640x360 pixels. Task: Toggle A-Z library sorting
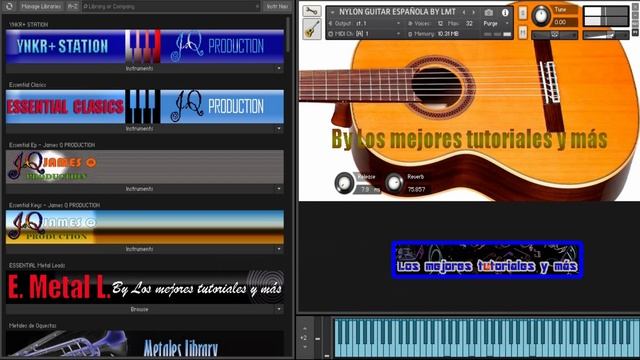[73, 7]
